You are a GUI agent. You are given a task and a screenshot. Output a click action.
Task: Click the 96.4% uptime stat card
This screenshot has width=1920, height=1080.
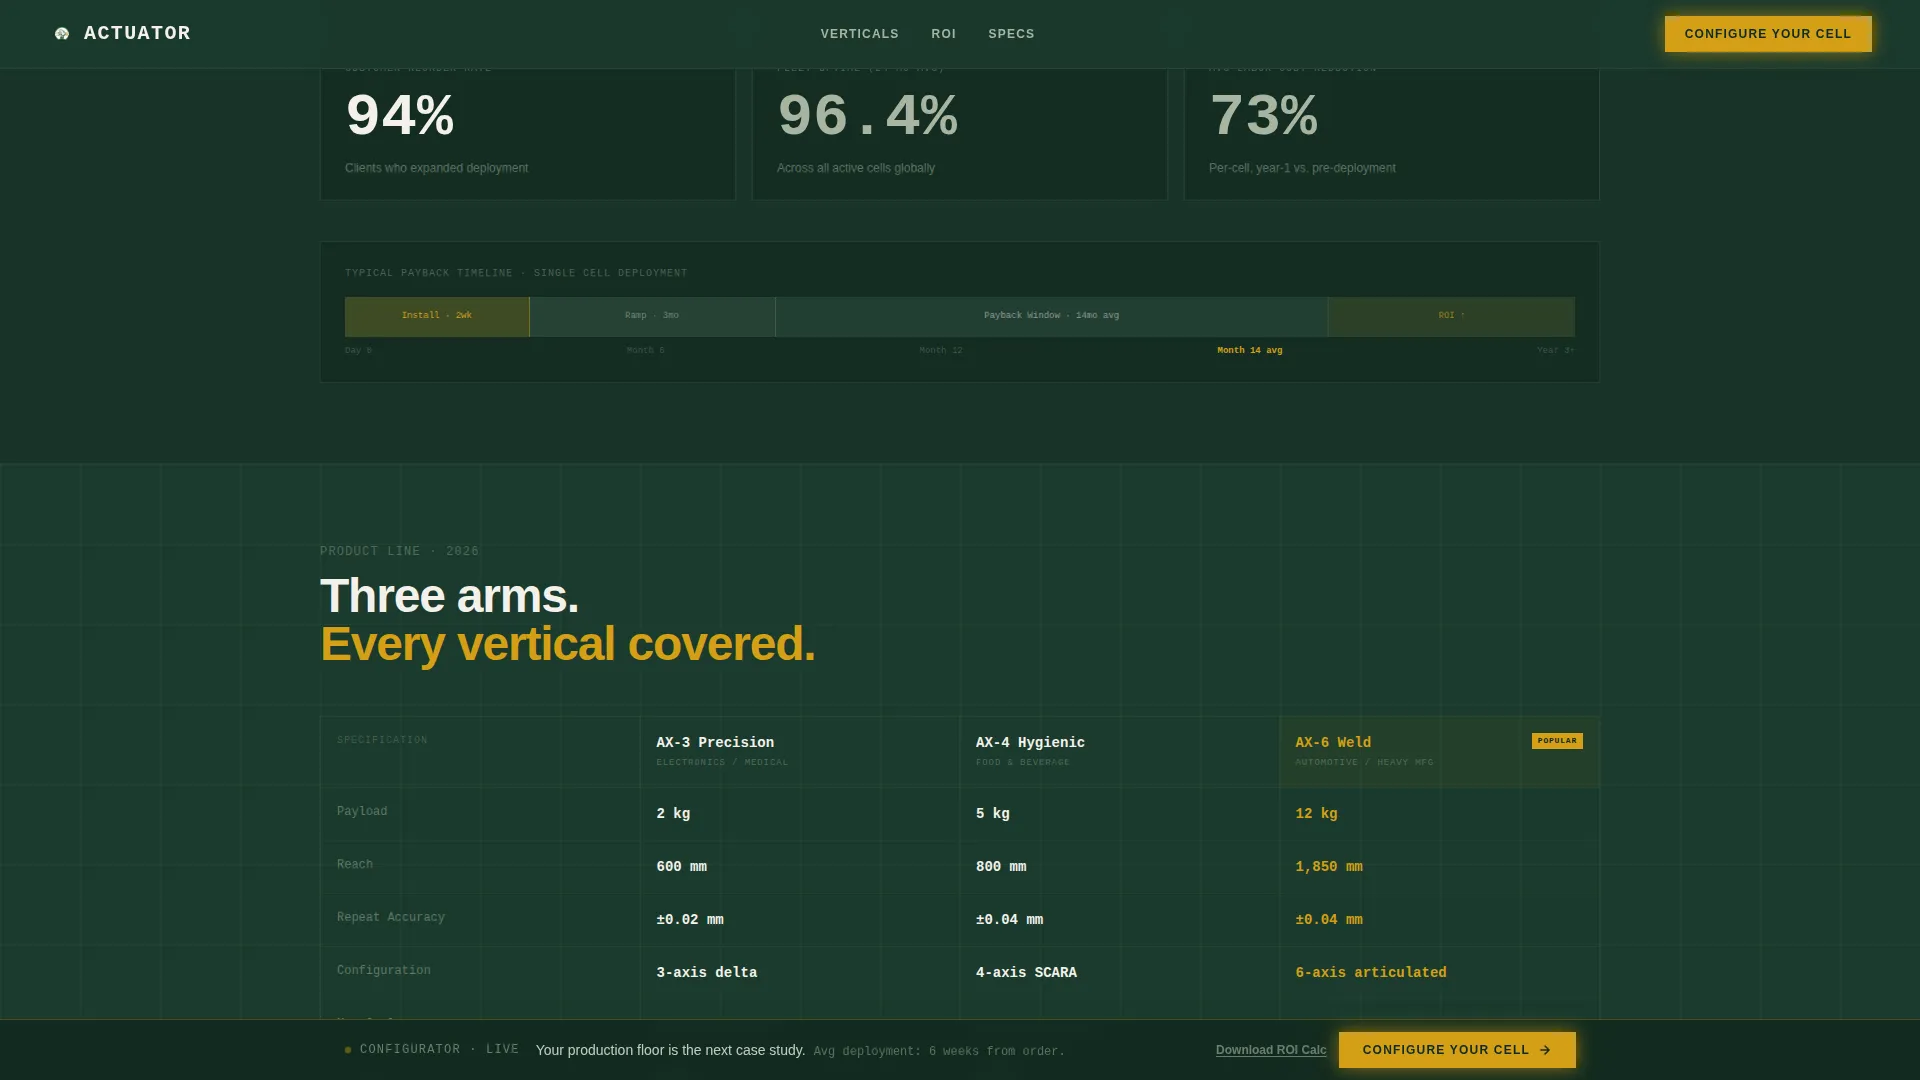pyautogui.click(x=960, y=134)
